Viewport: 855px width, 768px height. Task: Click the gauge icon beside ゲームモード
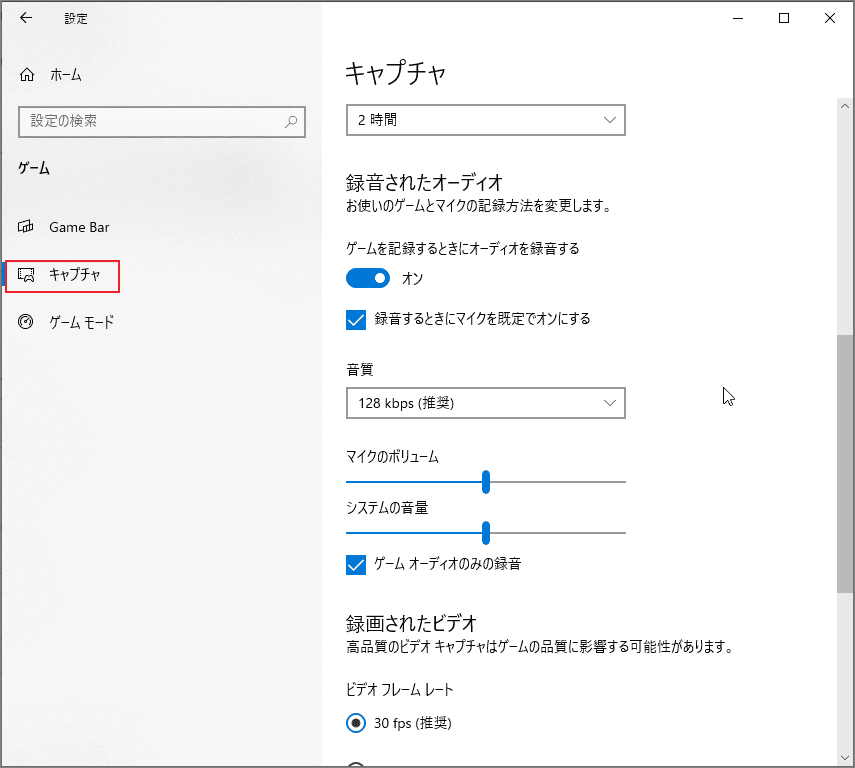click(25, 322)
